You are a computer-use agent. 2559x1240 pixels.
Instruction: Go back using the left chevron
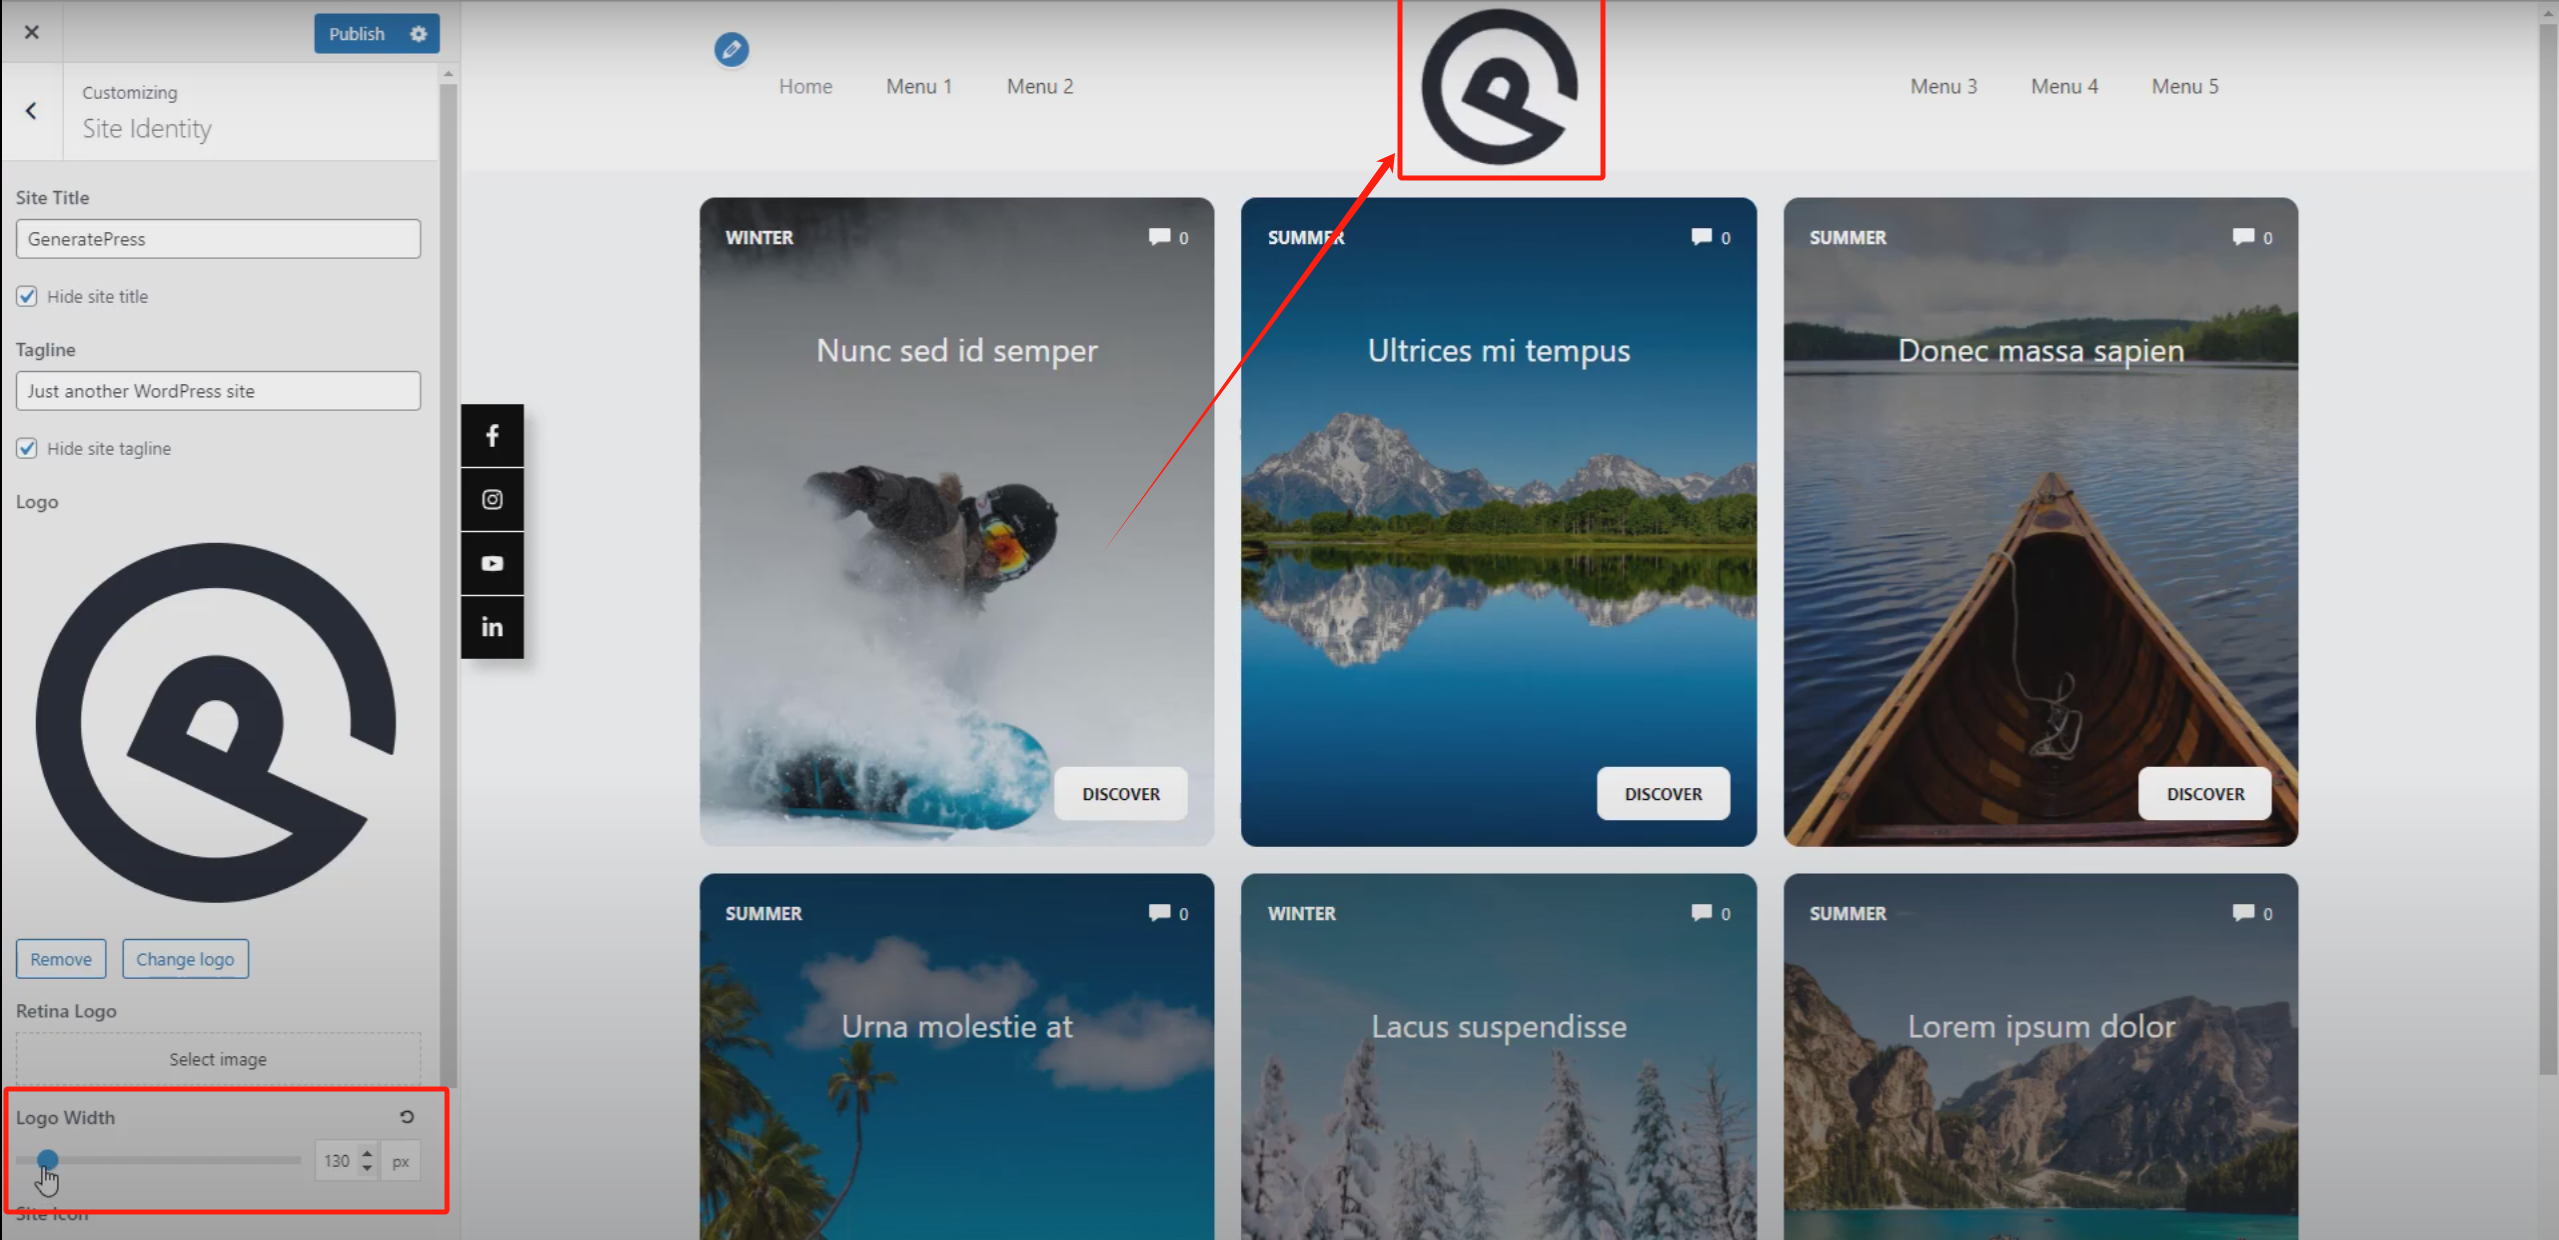click(32, 111)
